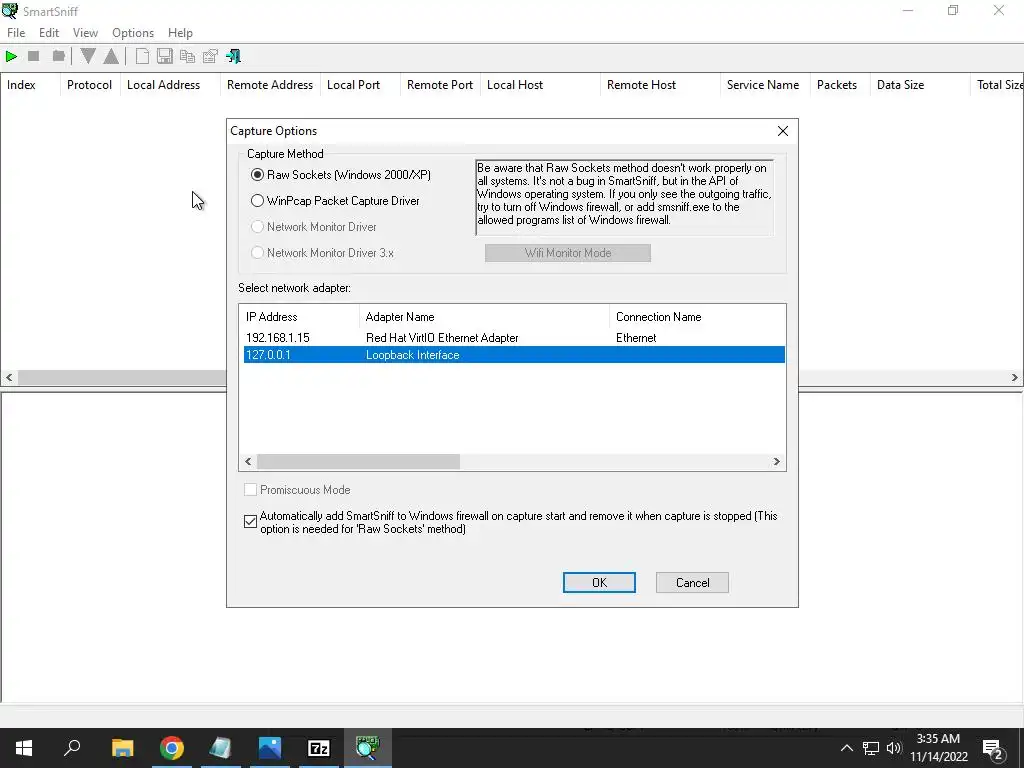Image resolution: width=1024 pixels, height=768 pixels.
Task: Open 7-Zip from the taskbar
Action: click(x=318, y=748)
